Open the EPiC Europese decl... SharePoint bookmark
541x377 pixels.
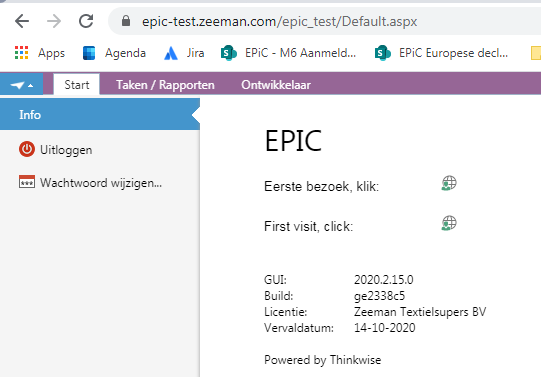click(x=442, y=53)
